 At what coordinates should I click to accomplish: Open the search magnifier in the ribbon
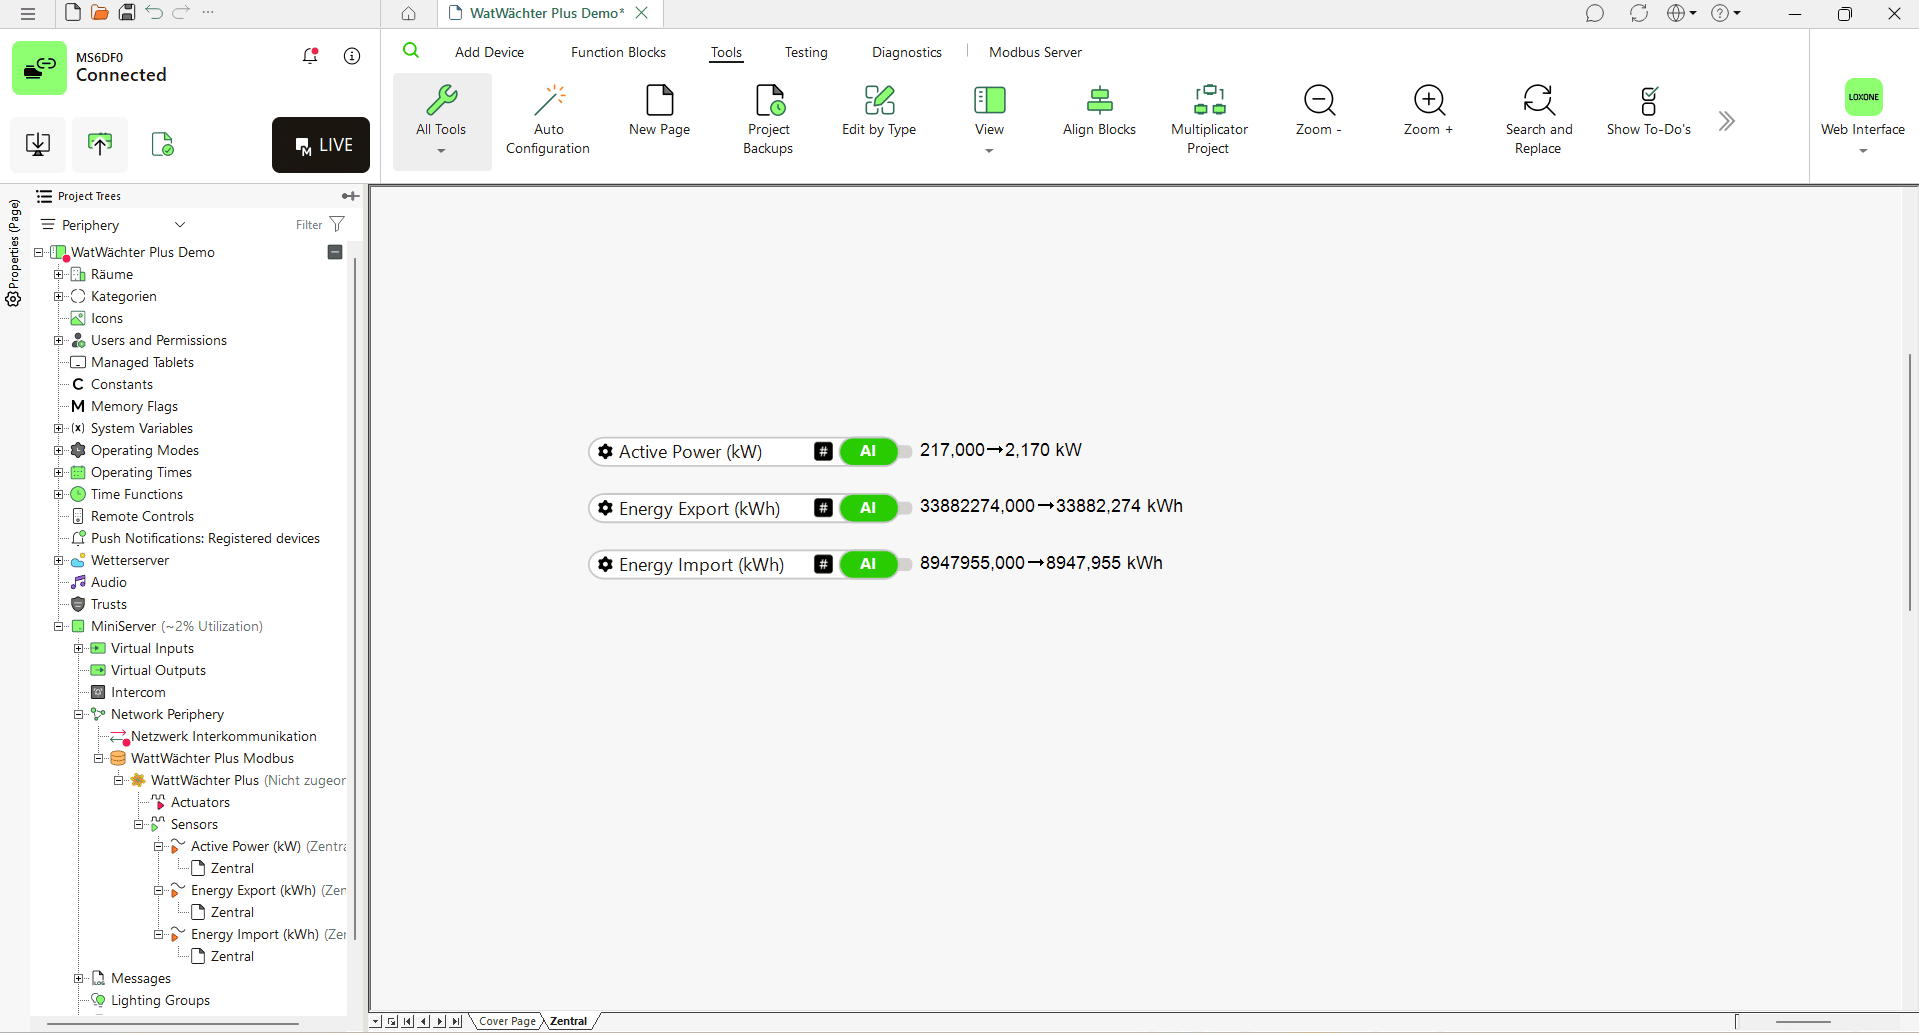[x=411, y=51]
